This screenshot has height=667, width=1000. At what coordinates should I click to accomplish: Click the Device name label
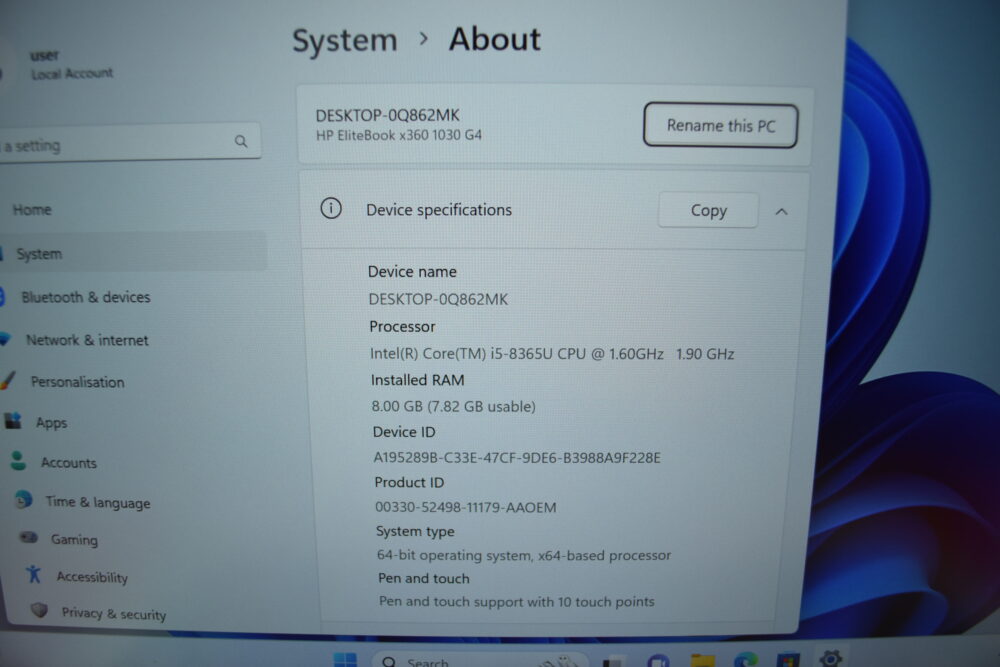tap(412, 272)
